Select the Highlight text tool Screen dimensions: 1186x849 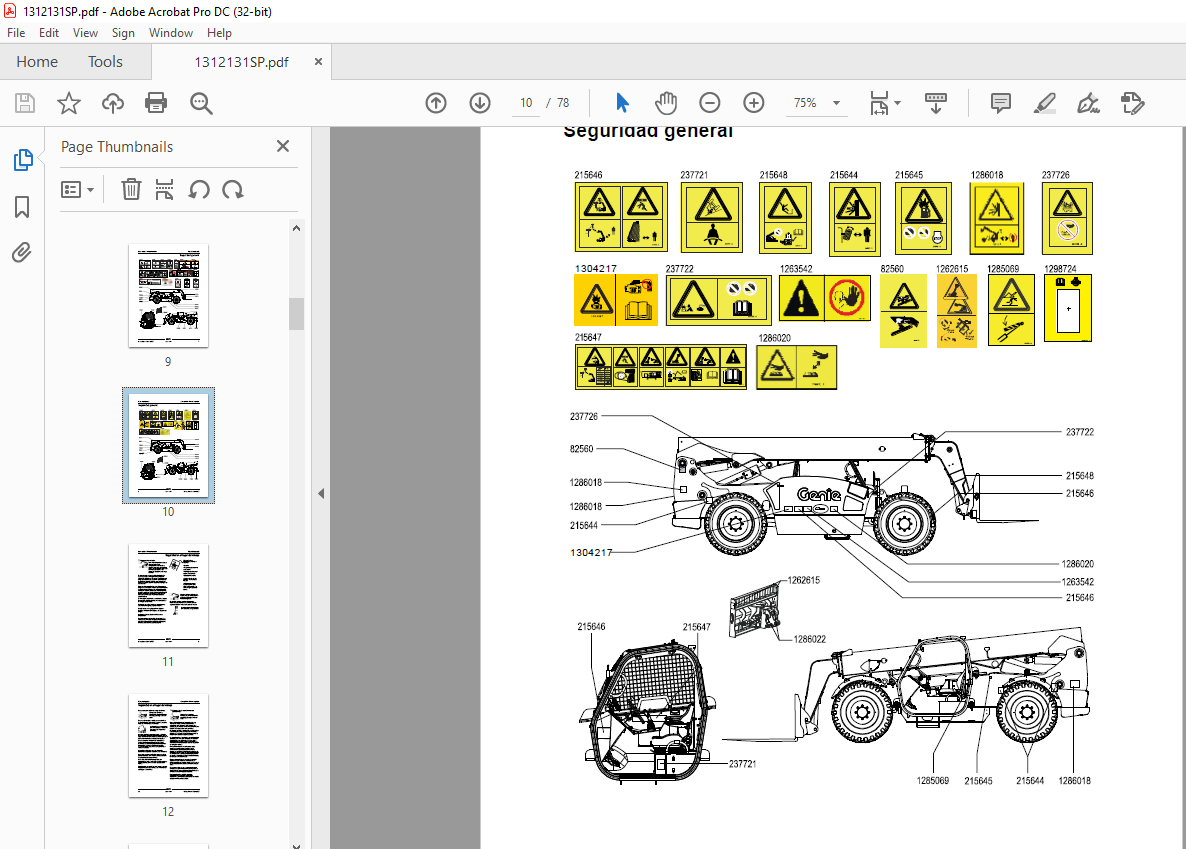pyautogui.click(x=1045, y=103)
